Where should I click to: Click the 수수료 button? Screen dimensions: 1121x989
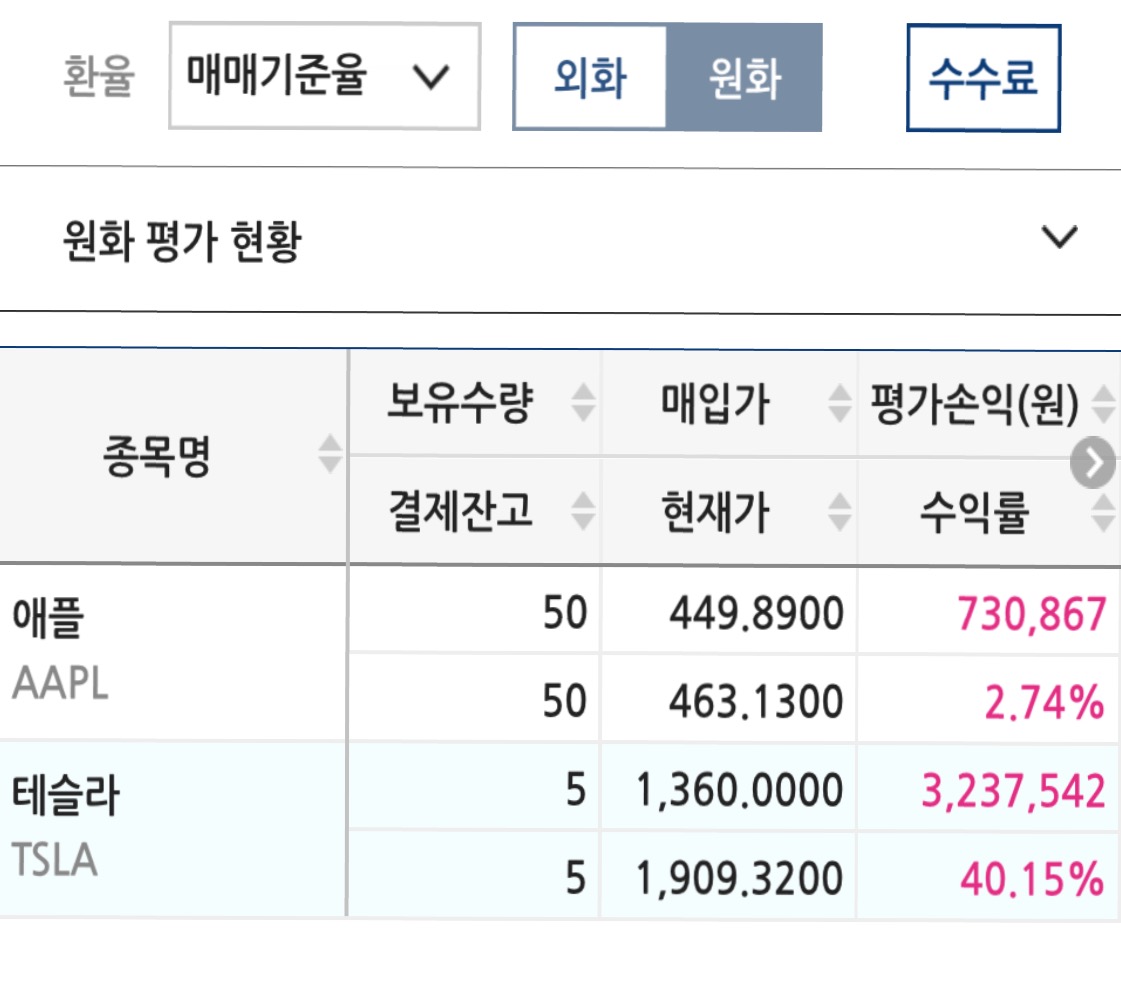983,78
